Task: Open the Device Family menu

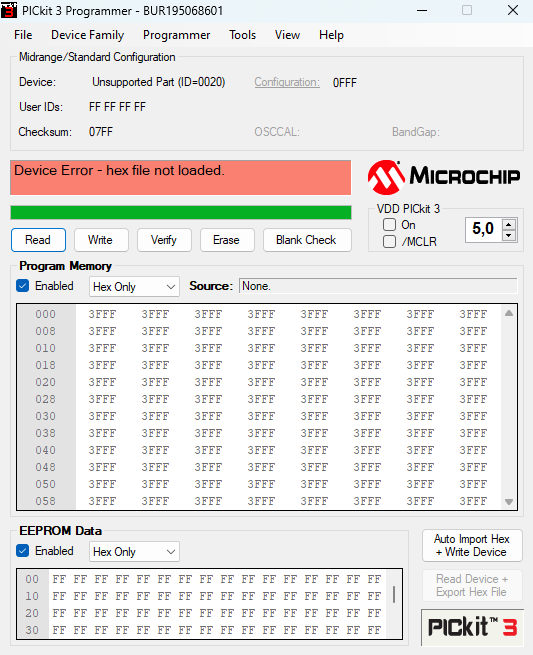Action: click(x=88, y=35)
